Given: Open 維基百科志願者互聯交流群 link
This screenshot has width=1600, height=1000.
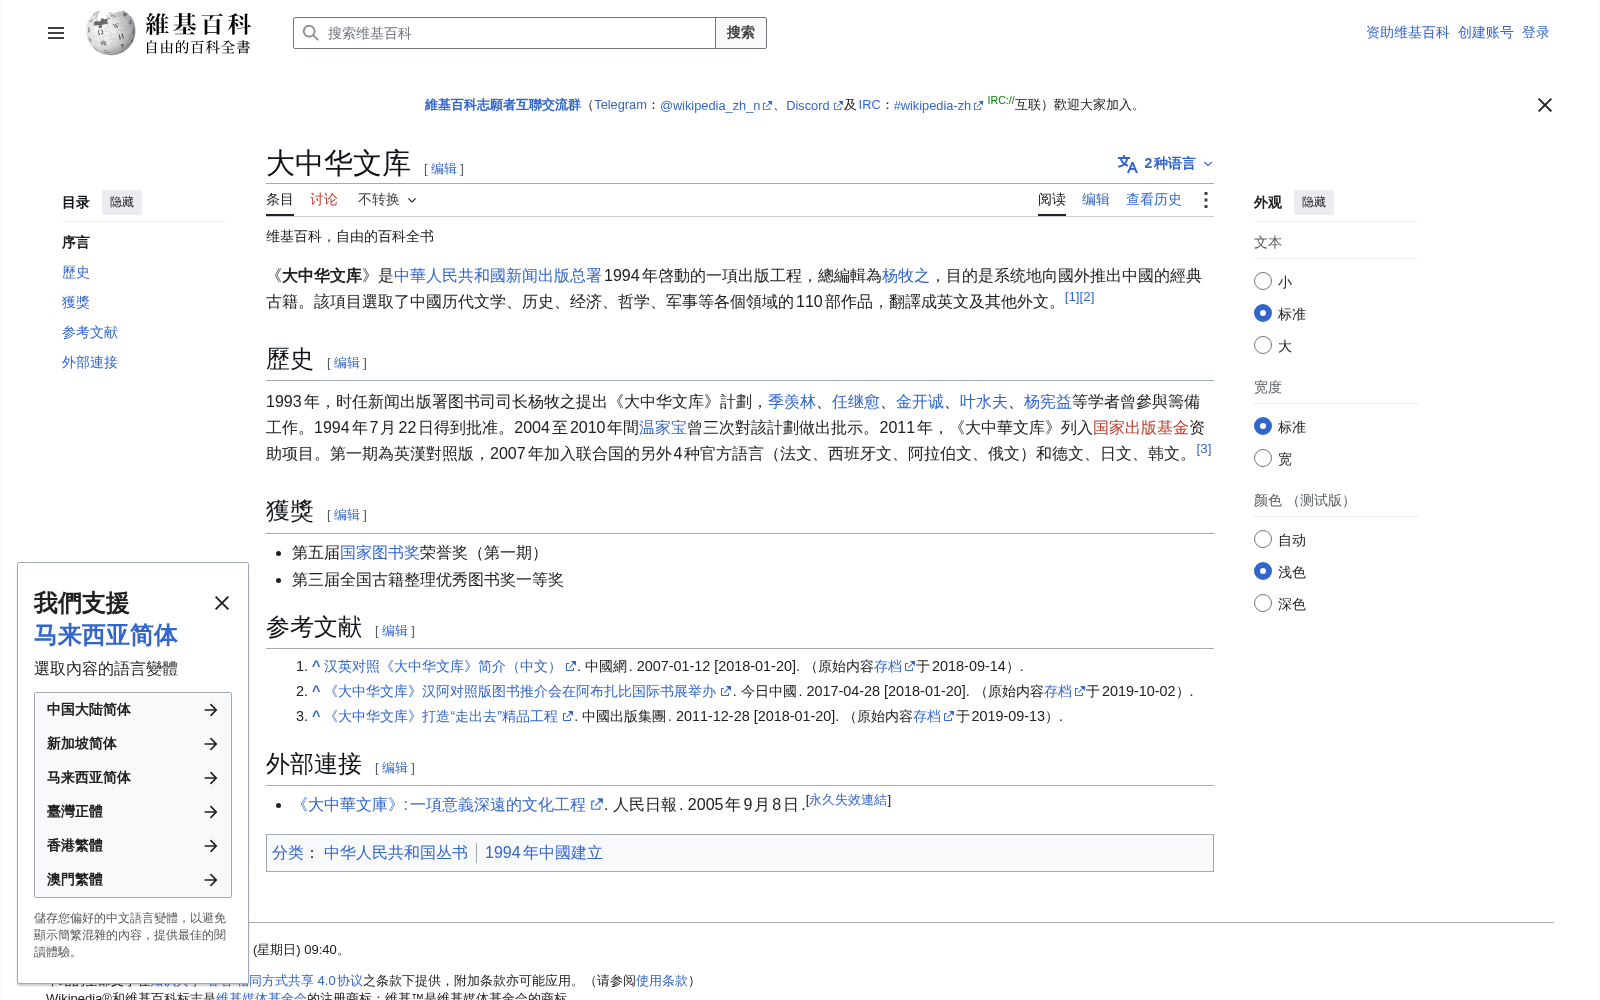Looking at the screenshot, I should coord(502,105).
